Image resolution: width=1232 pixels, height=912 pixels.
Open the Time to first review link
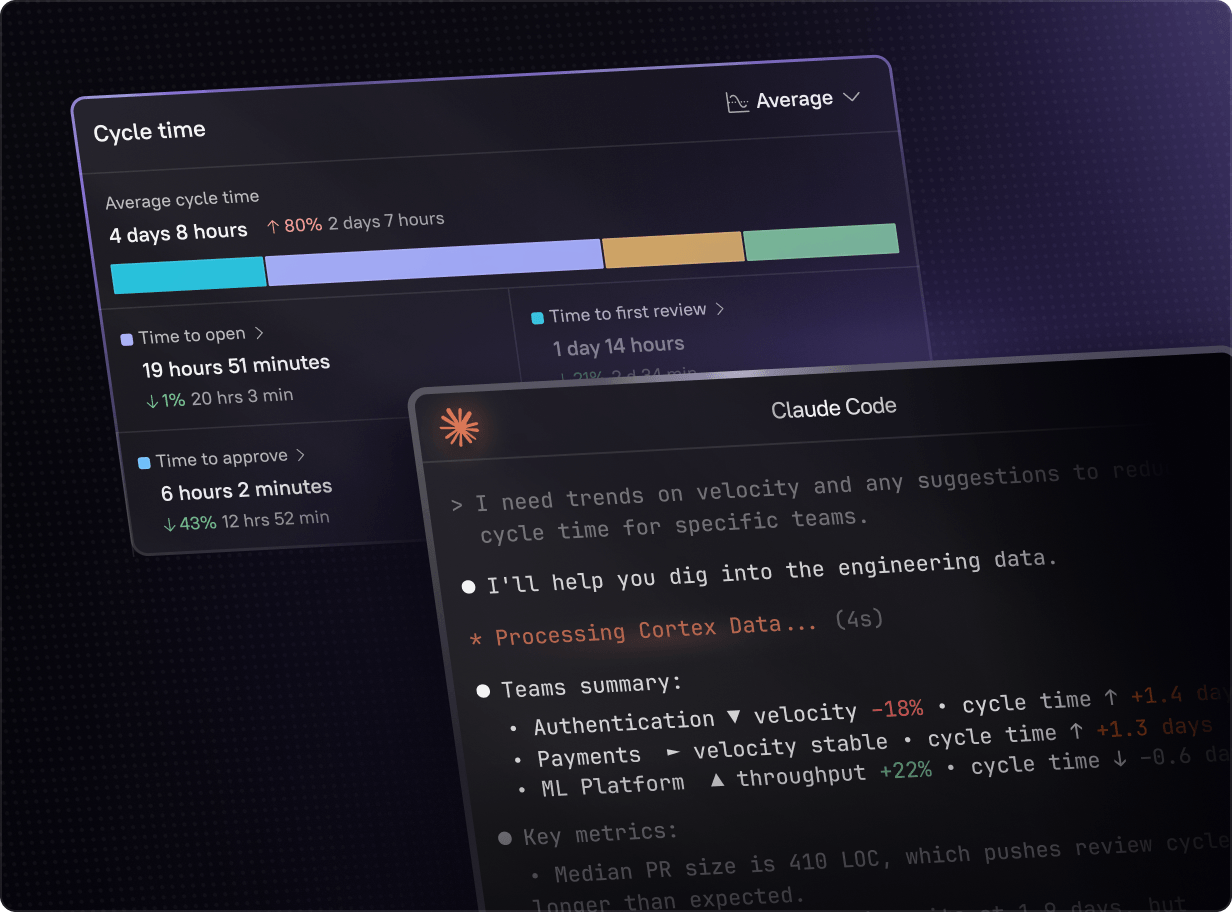click(627, 314)
